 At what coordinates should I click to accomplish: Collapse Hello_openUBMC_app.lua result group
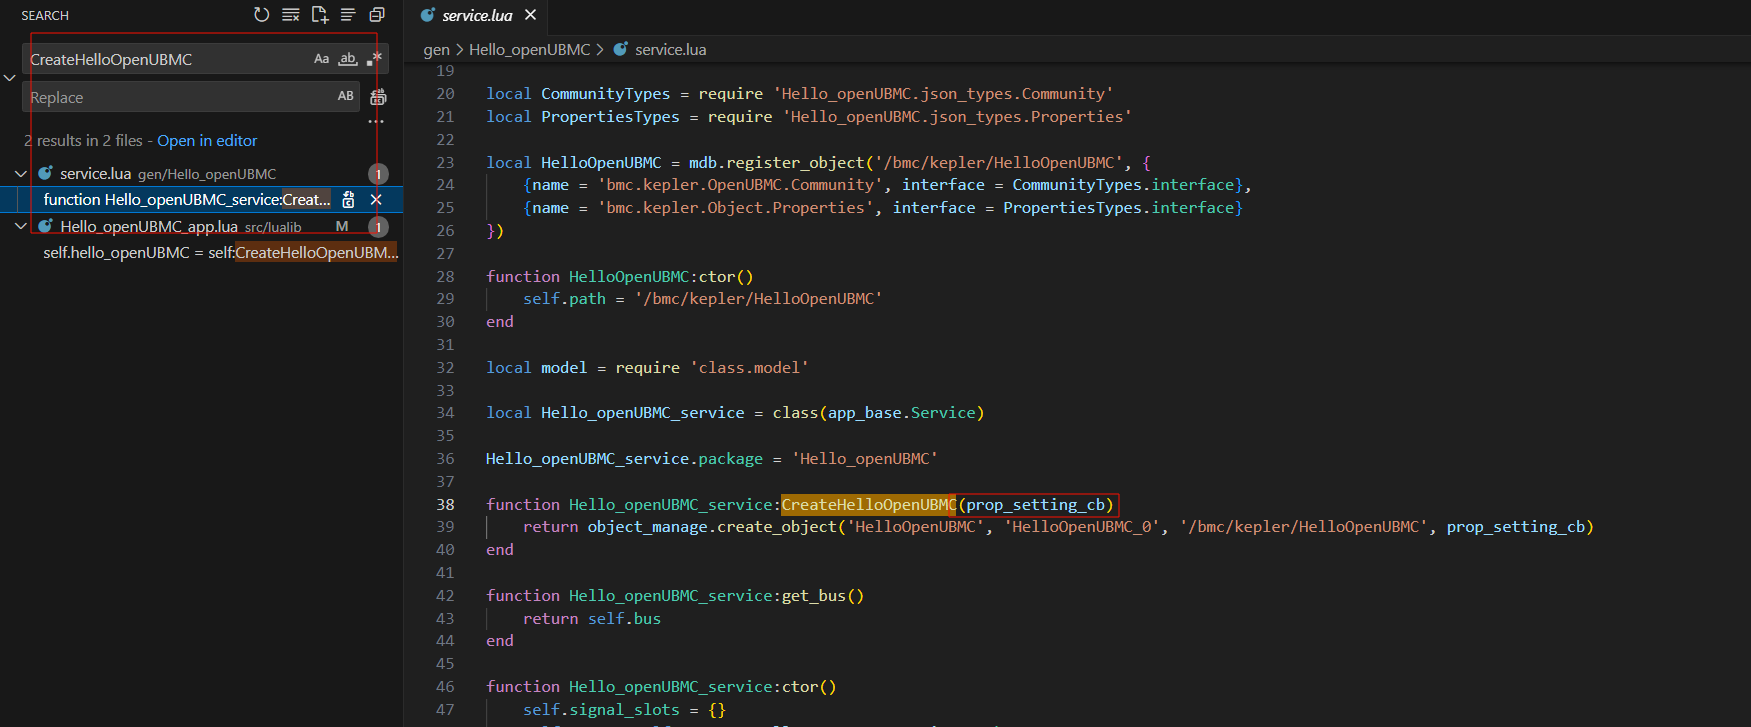[21, 227]
